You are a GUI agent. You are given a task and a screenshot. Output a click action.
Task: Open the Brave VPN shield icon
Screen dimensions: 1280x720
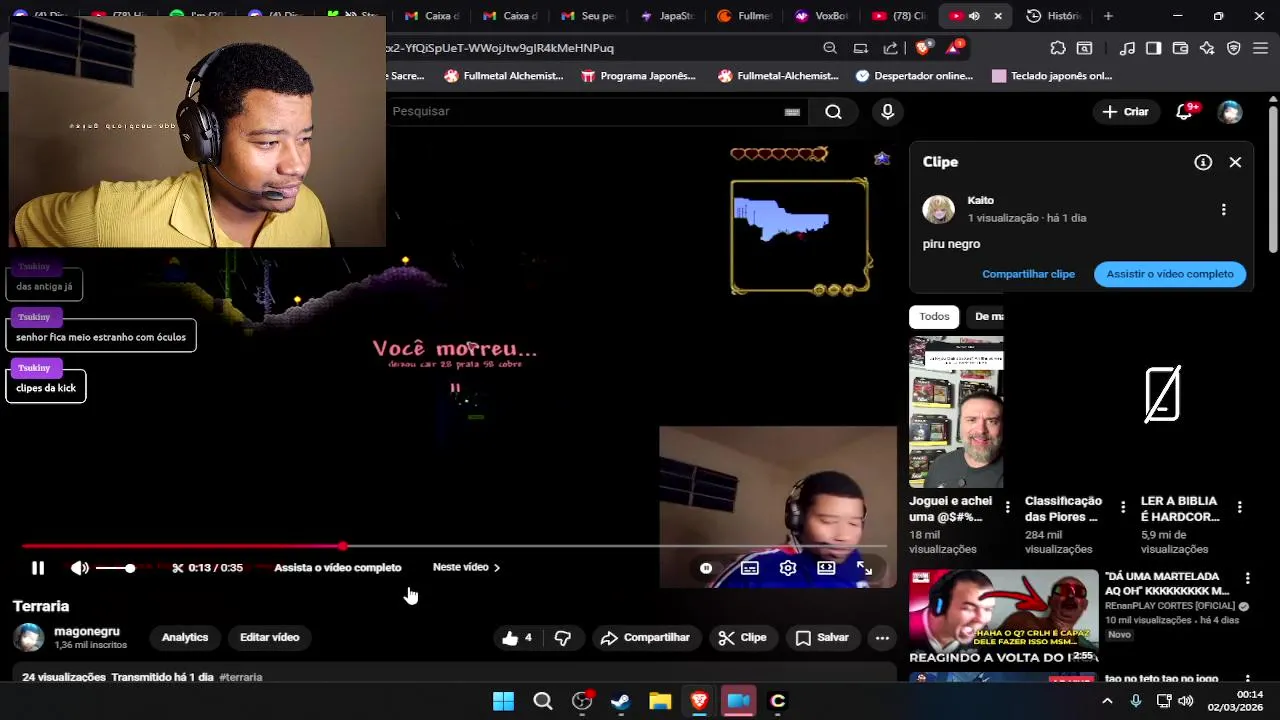(1234, 48)
